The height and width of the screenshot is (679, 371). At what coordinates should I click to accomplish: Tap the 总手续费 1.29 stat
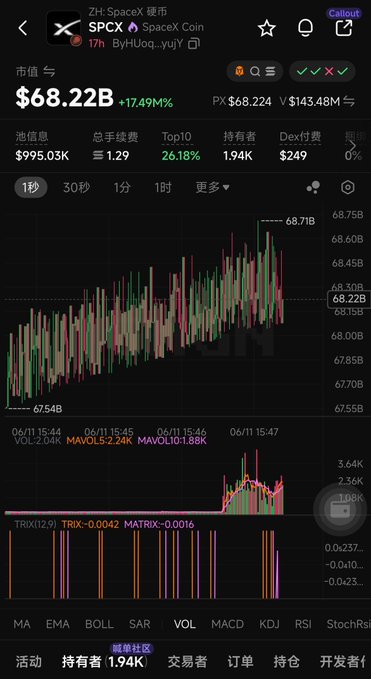coord(115,146)
